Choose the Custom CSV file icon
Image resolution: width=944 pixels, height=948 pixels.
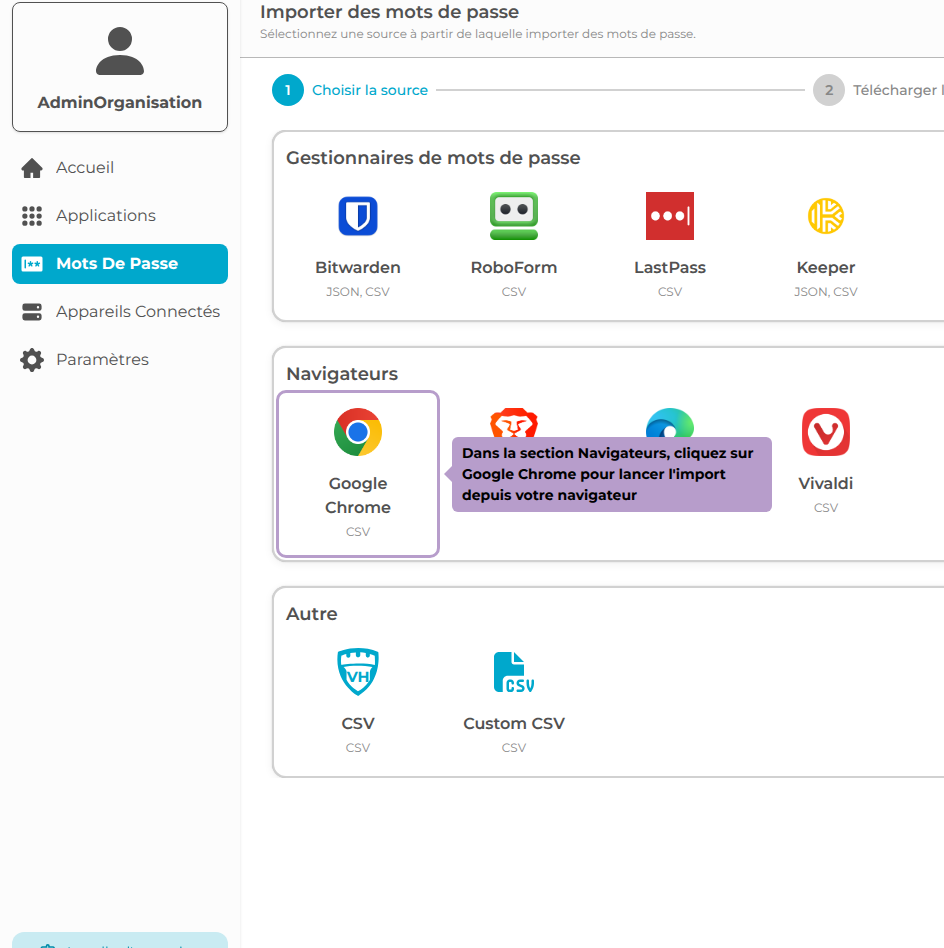pyautogui.click(x=513, y=672)
